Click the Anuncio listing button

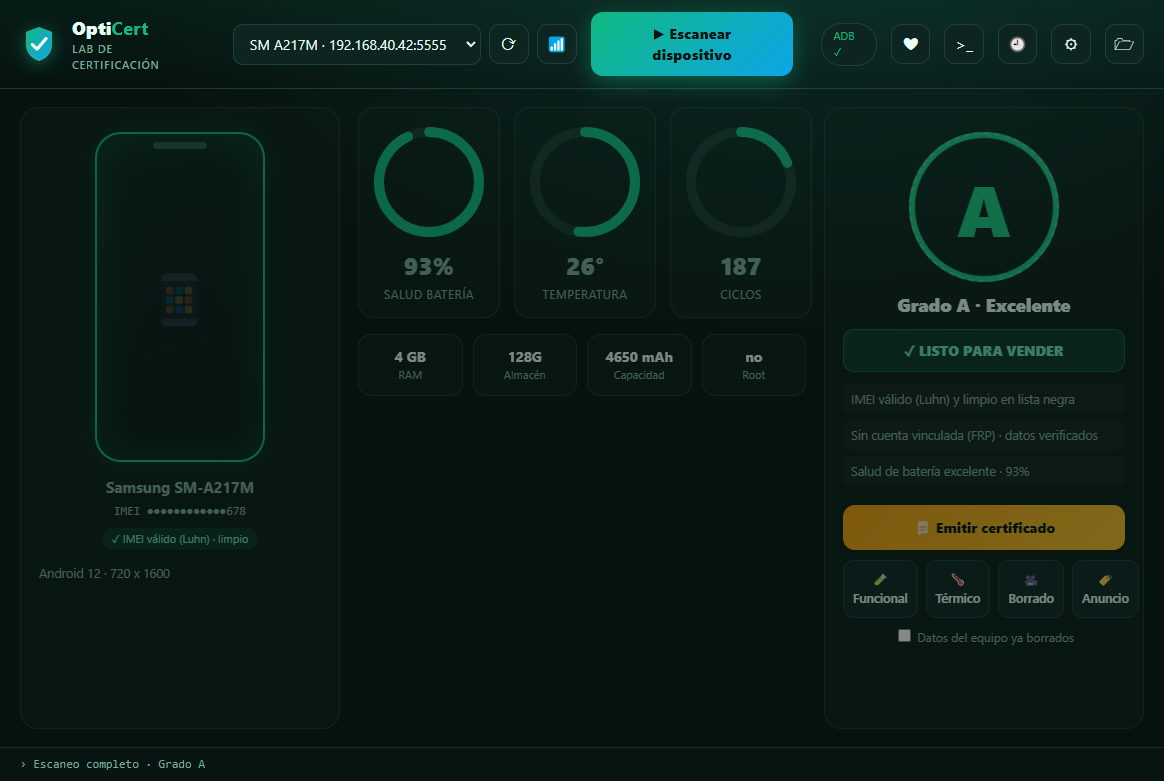(x=1105, y=589)
